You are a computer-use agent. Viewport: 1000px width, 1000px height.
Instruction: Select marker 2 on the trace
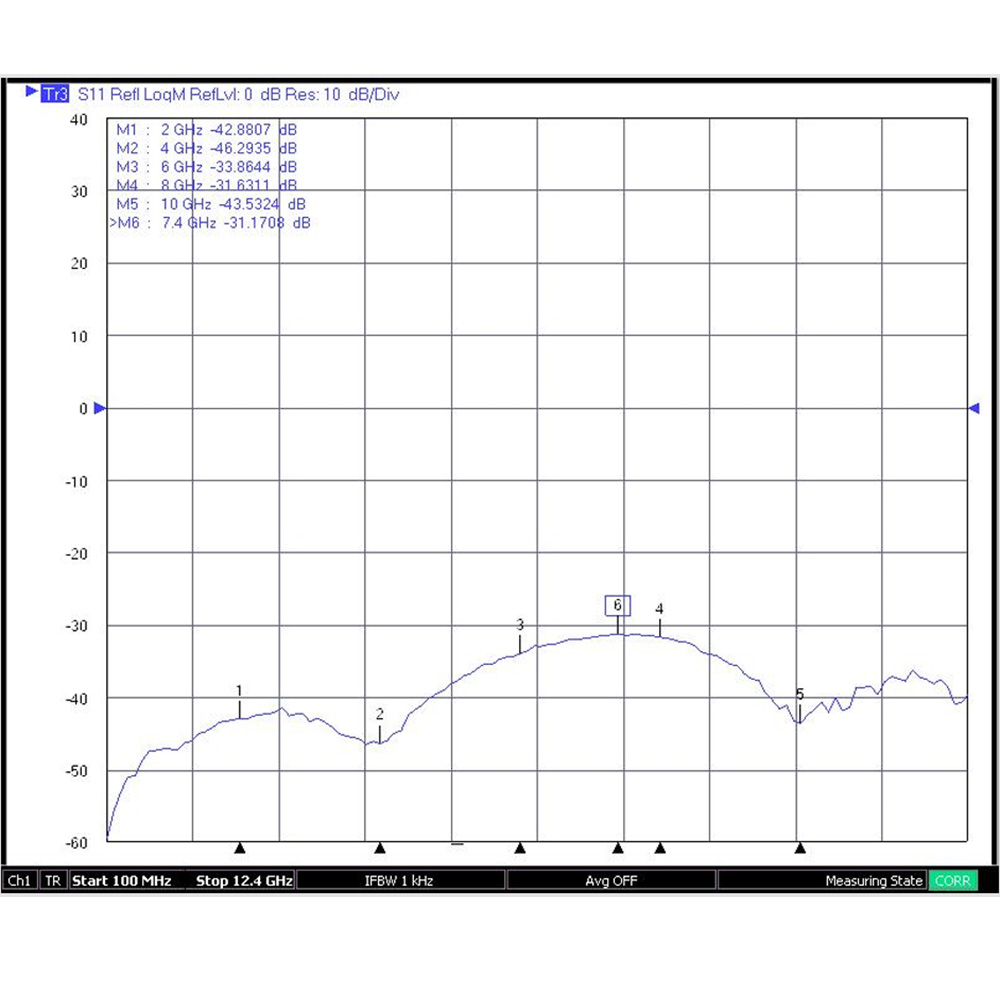point(380,714)
